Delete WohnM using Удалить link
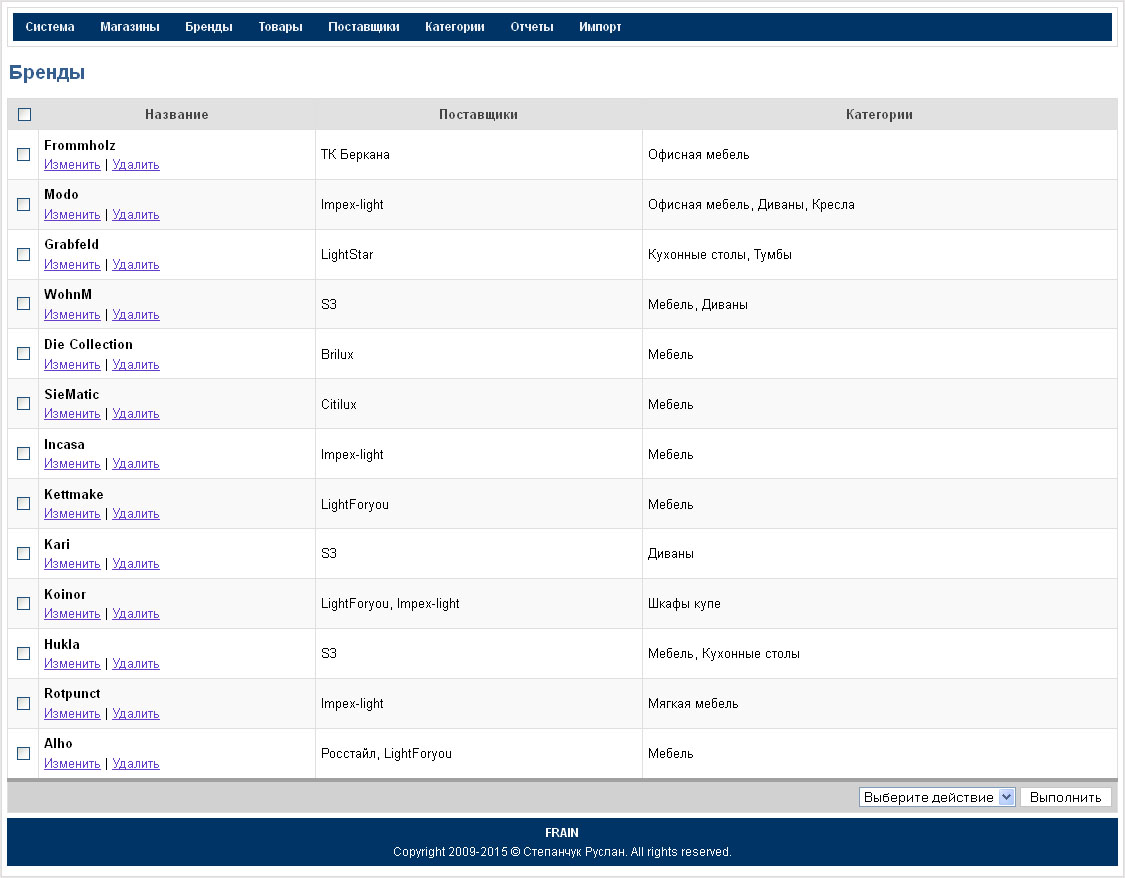This screenshot has width=1125, height=878. 136,314
